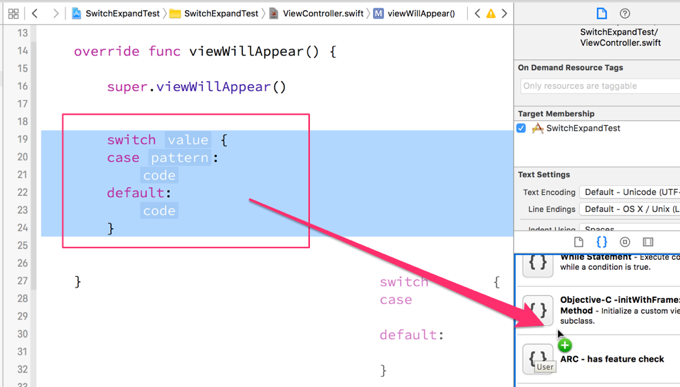The image size is (680, 387).
Task: Open ViewController.swift jump bar item
Action: pyautogui.click(x=317, y=13)
